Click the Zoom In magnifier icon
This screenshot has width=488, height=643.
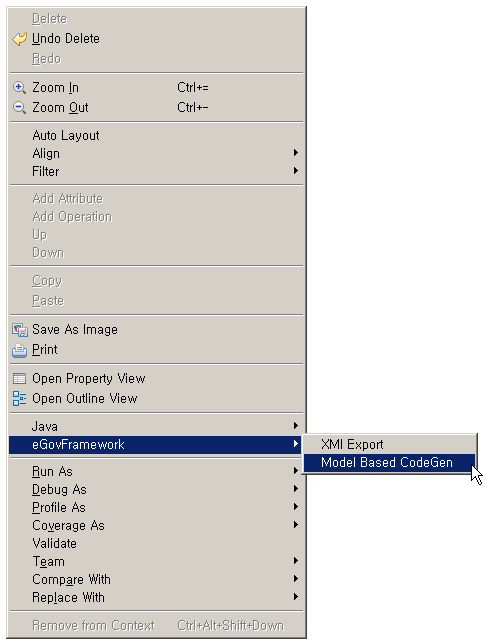click(x=19, y=87)
